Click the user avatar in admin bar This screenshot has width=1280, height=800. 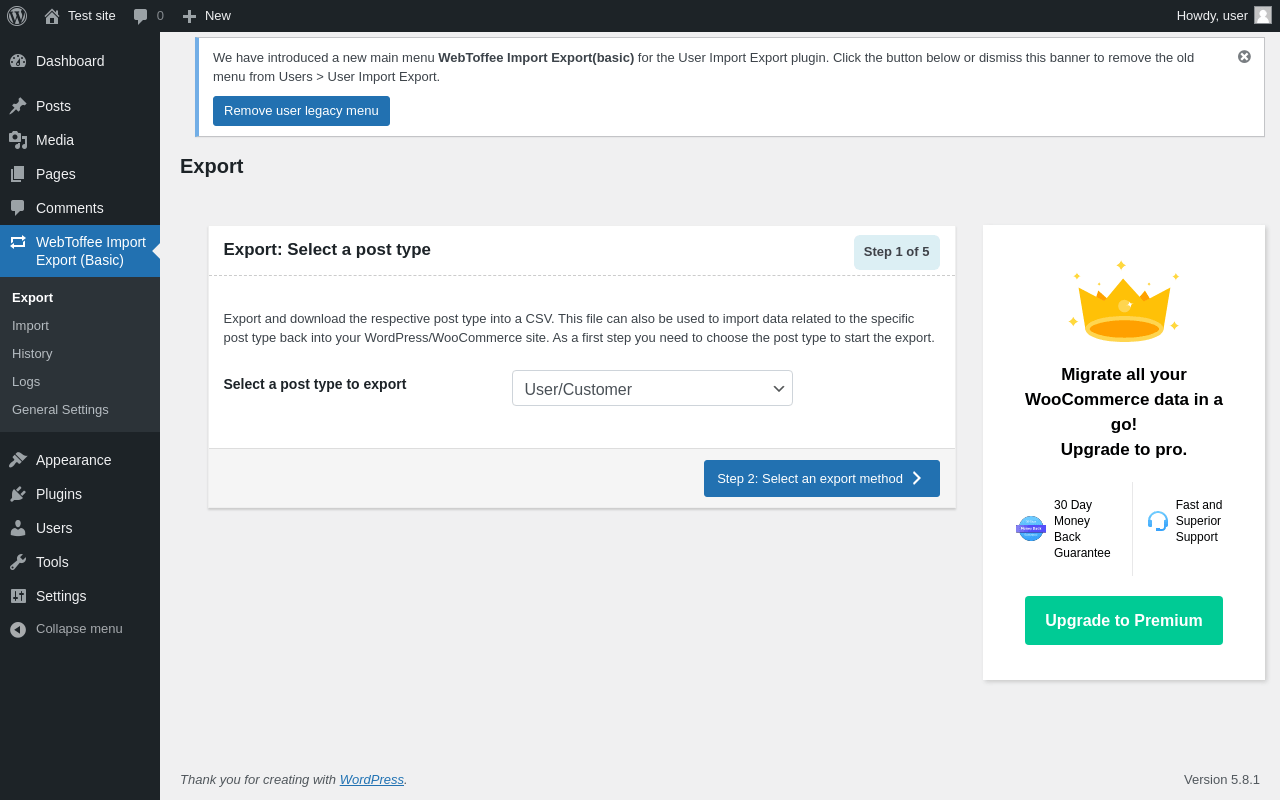[1263, 15]
